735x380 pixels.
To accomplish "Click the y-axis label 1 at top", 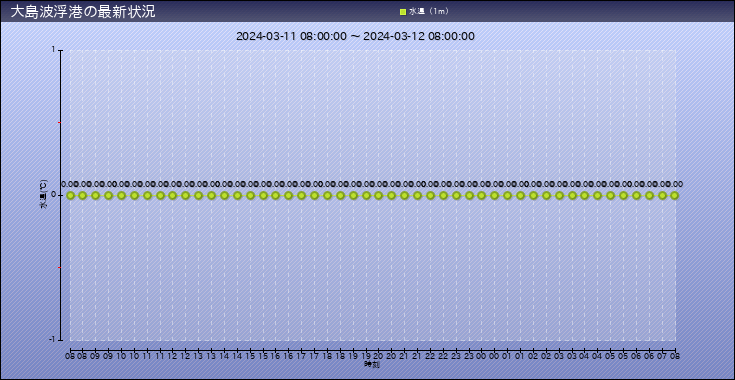I will pos(54,50).
